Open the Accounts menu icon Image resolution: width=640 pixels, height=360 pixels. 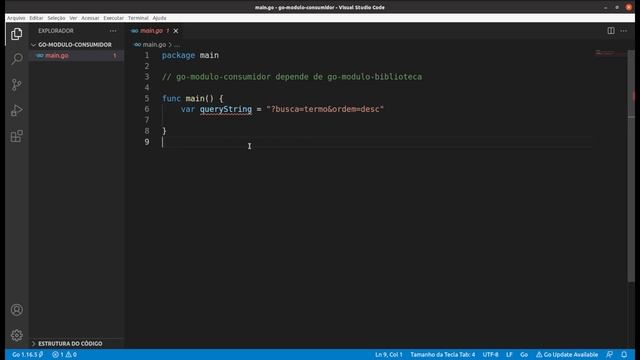pyautogui.click(x=17, y=310)
